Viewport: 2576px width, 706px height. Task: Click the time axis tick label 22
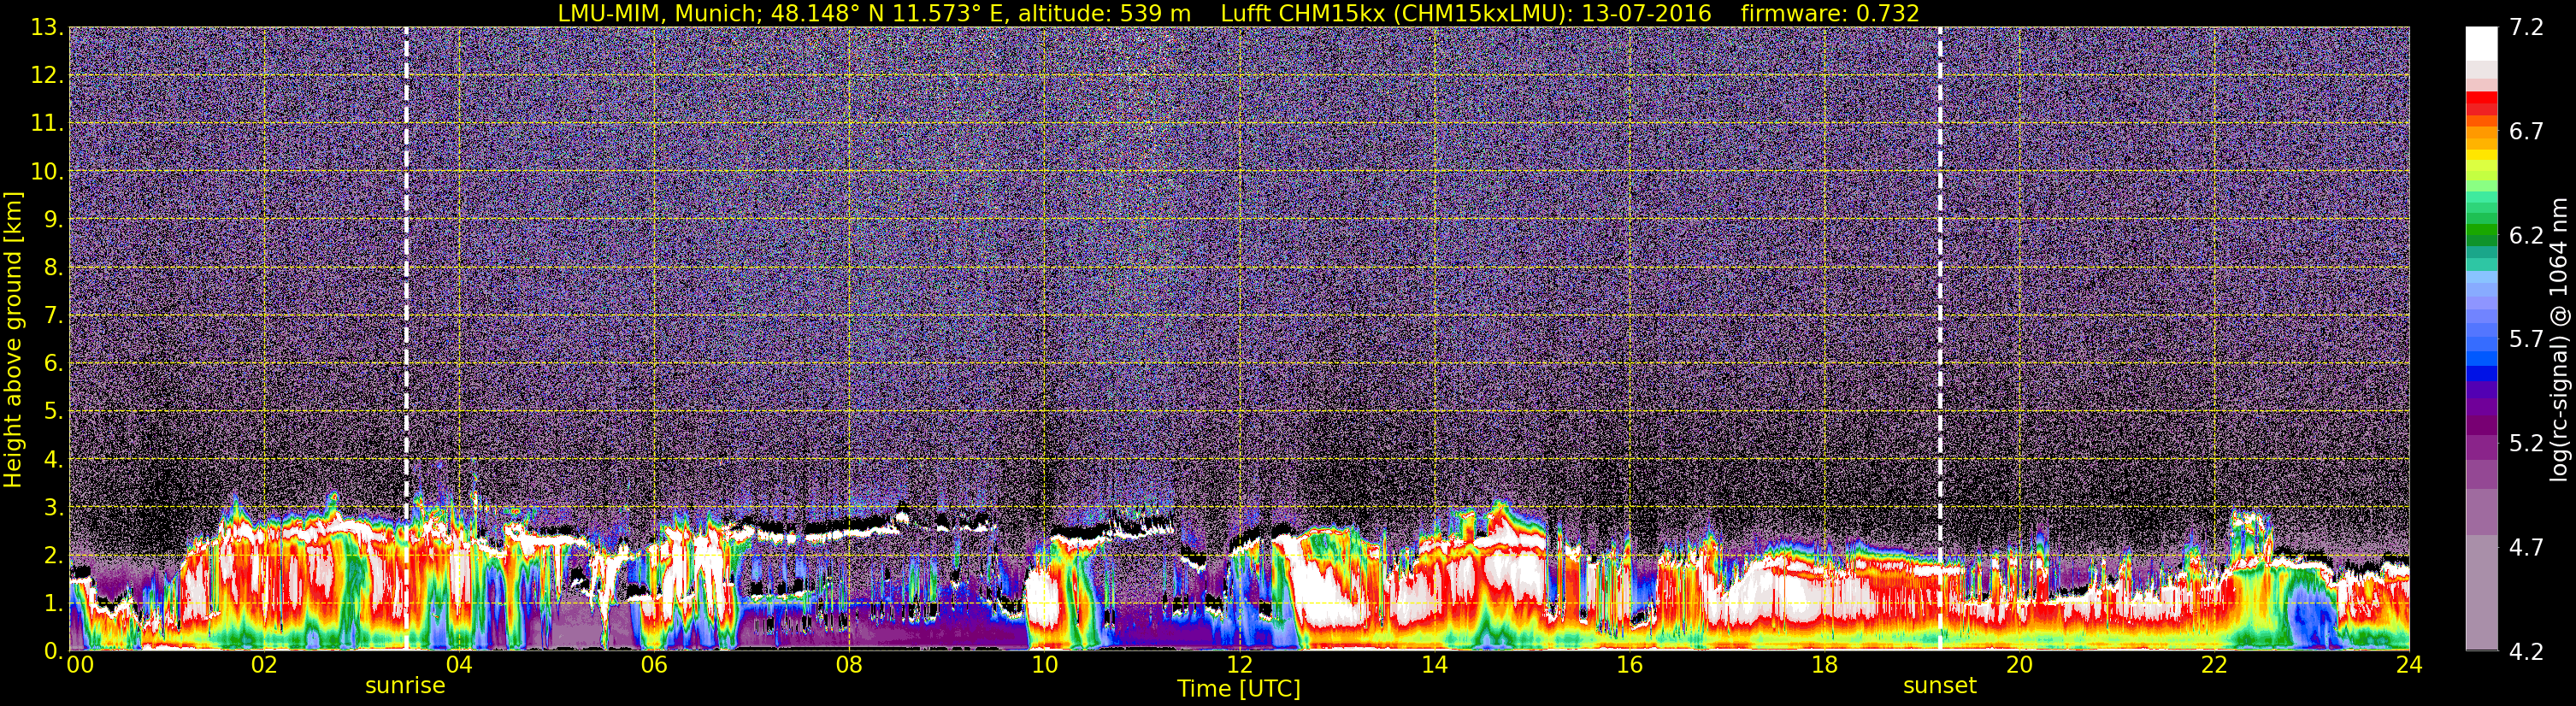2214,666
